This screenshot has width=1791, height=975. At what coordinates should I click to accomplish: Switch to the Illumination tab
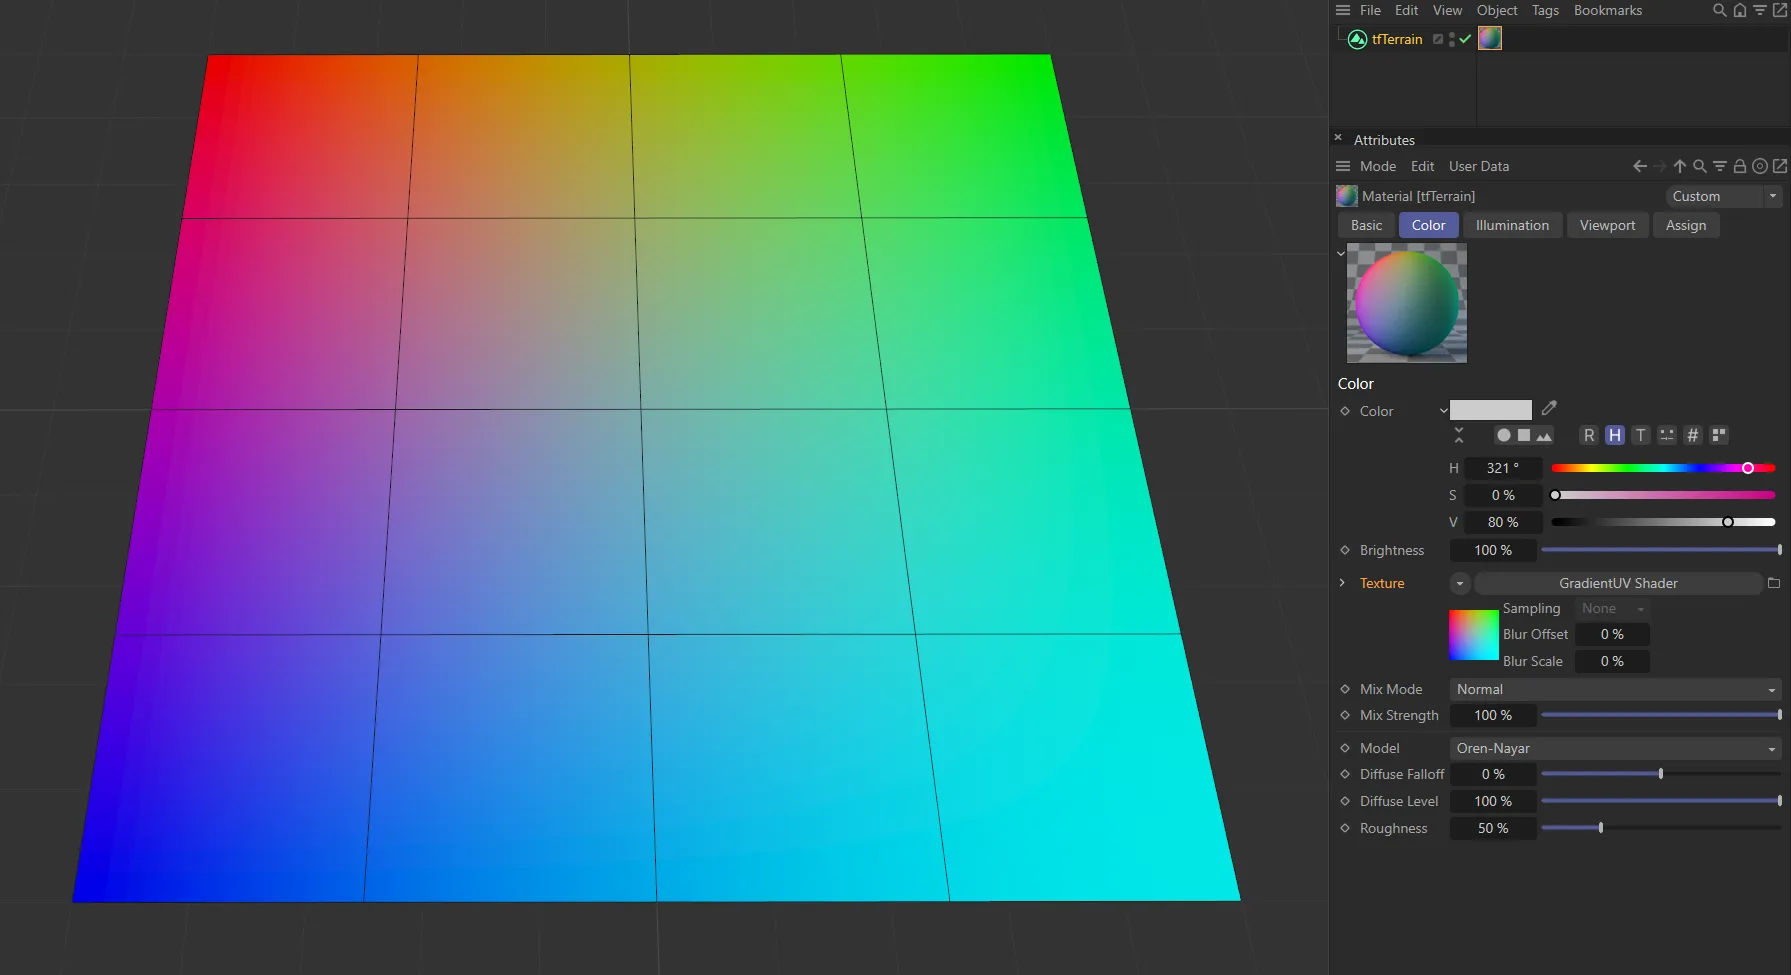coord(1511,226)
